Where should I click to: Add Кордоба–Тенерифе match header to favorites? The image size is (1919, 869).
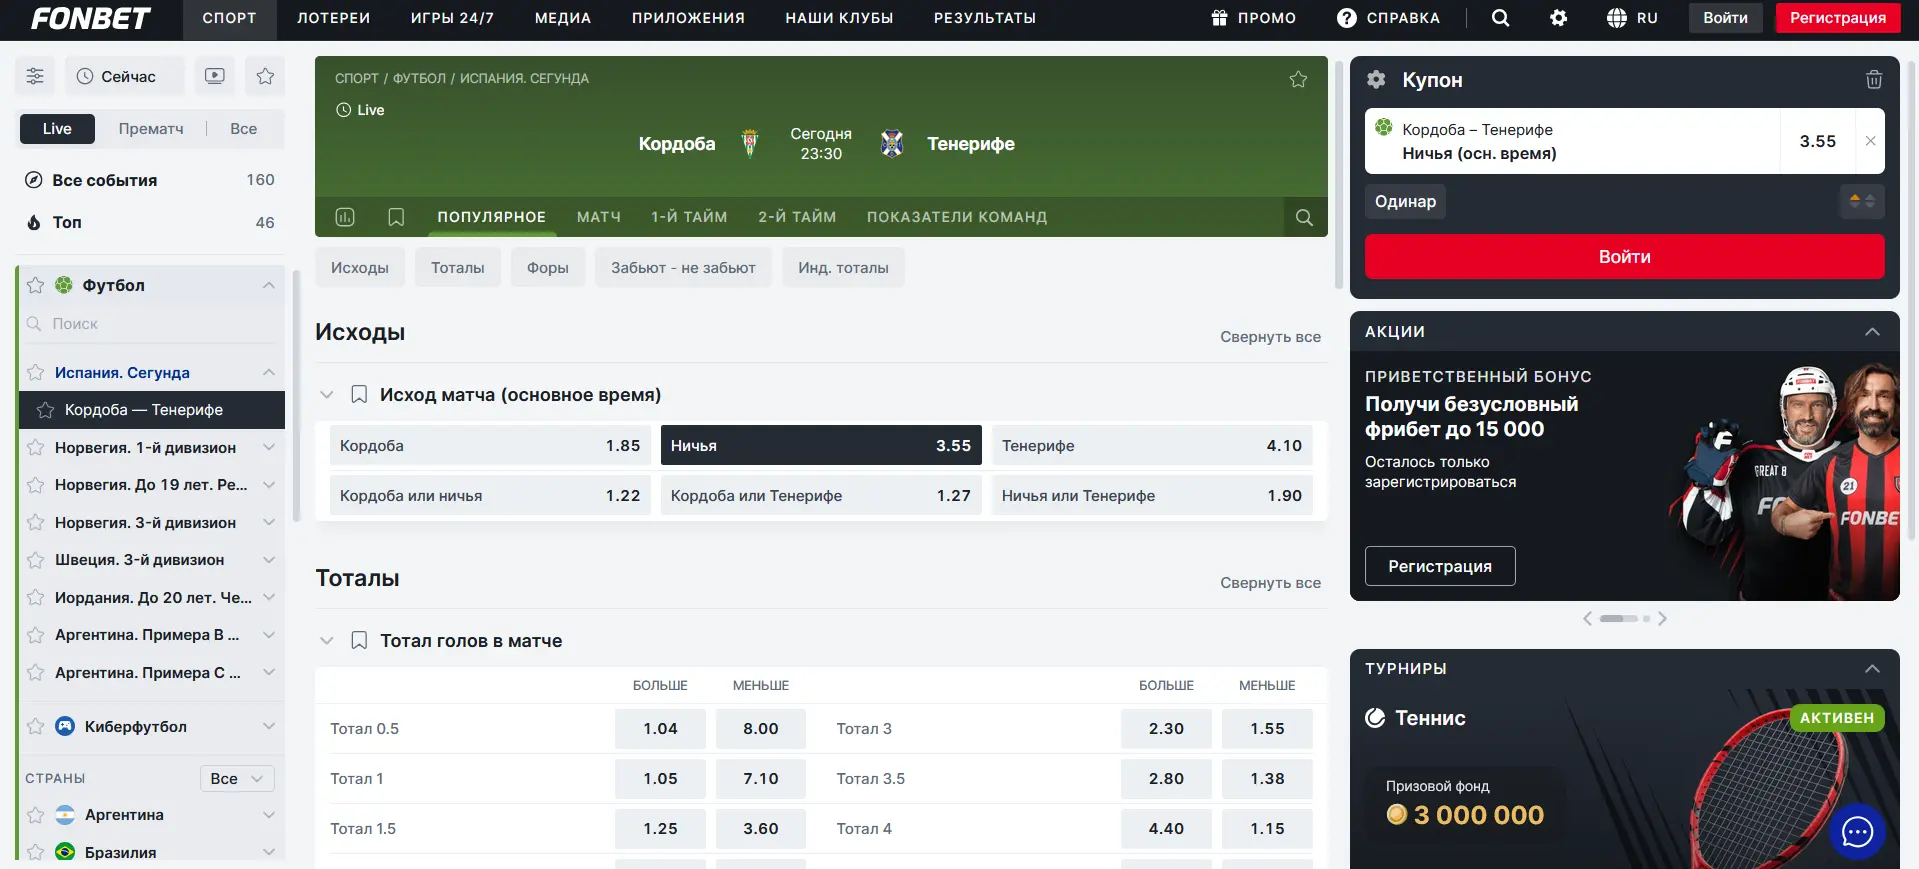(1298, 79)
